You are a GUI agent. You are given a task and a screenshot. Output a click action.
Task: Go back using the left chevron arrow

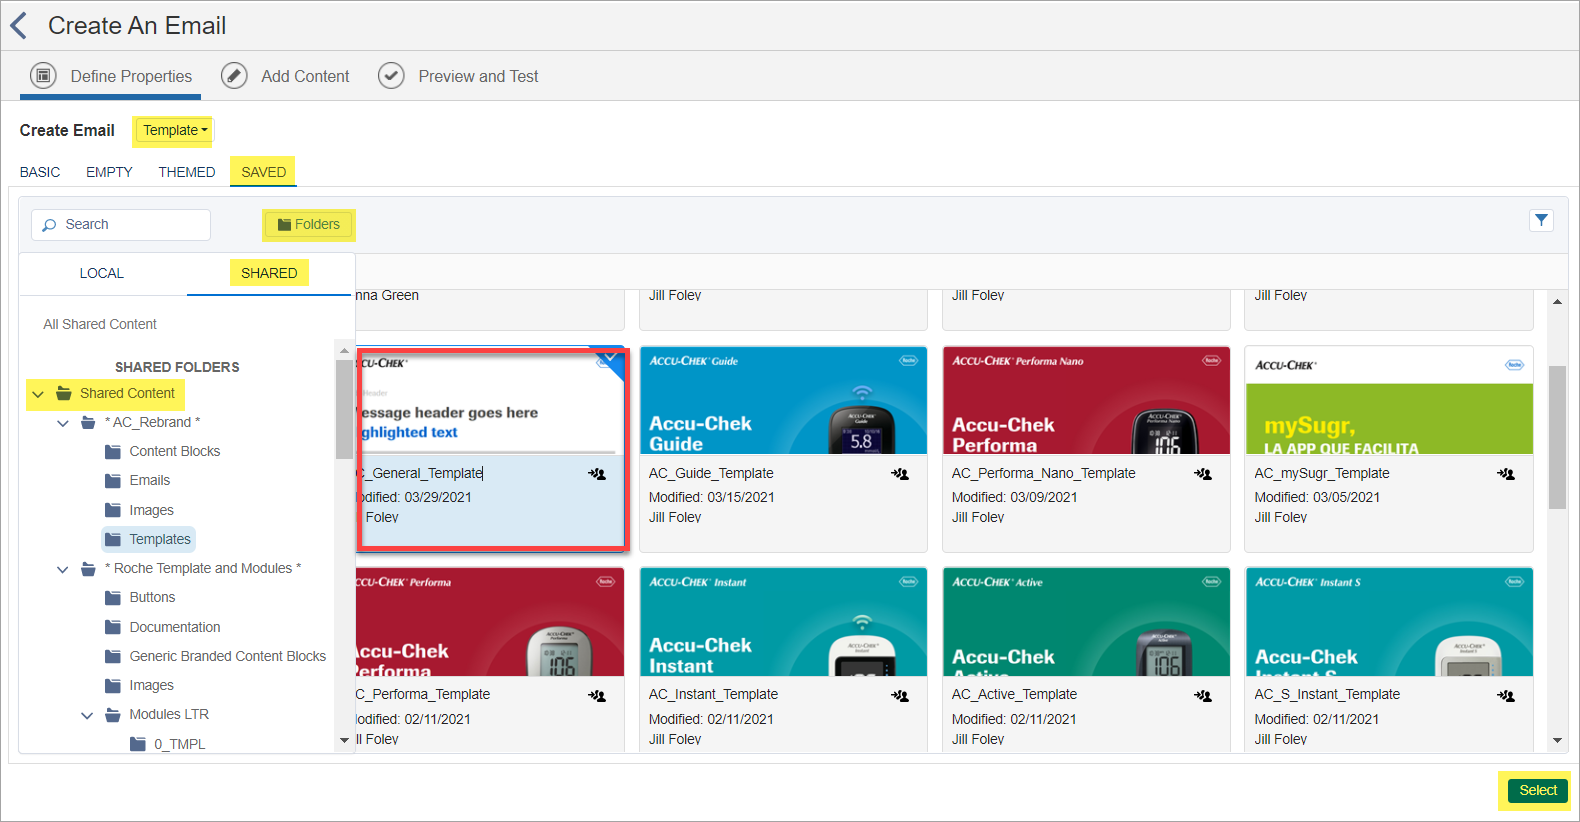tap(18, 25)
